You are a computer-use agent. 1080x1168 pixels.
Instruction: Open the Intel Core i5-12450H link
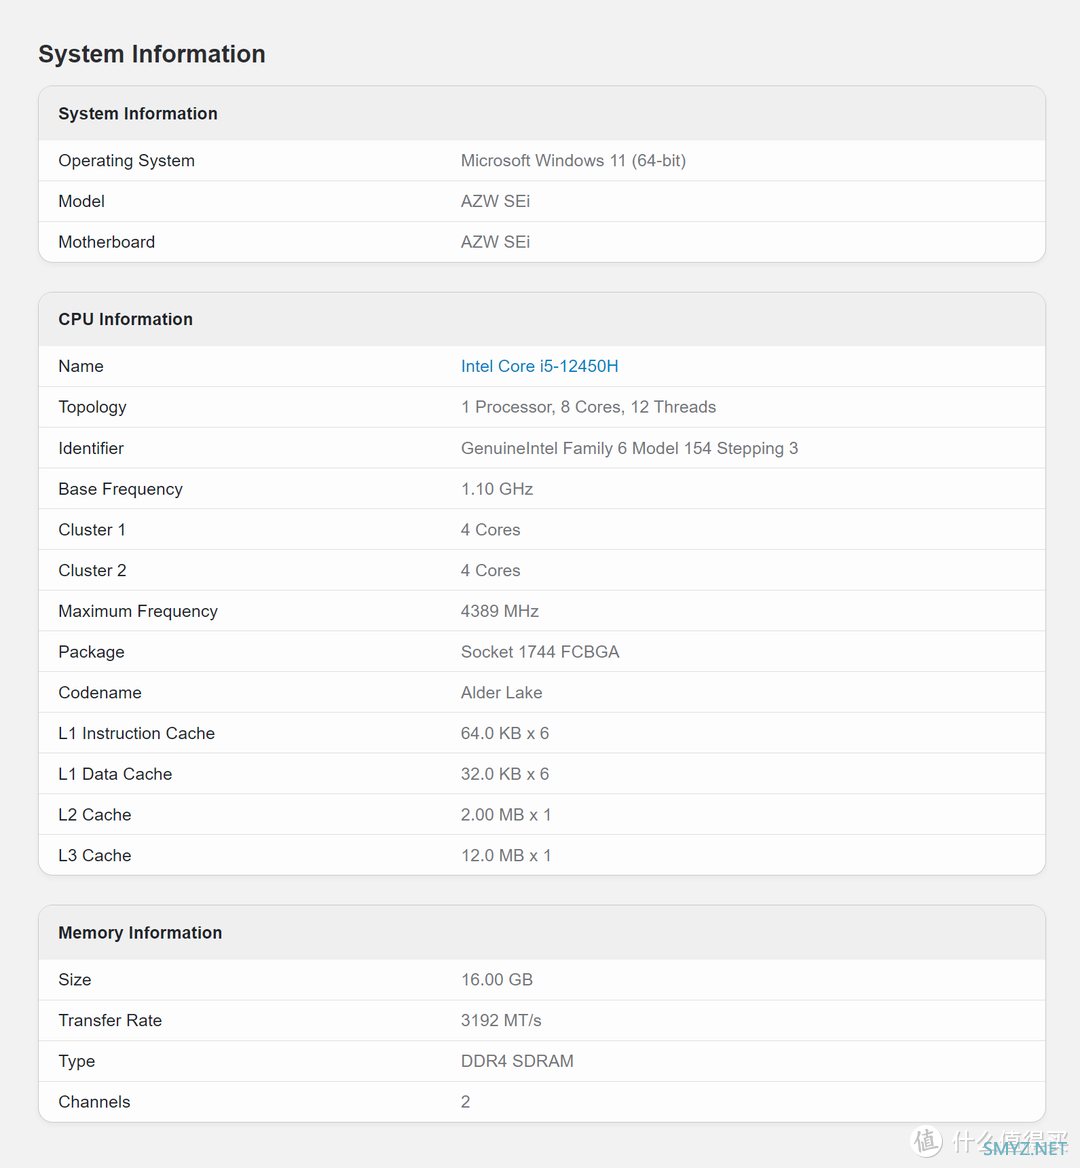pyautogui.click(x=539, y=366)
